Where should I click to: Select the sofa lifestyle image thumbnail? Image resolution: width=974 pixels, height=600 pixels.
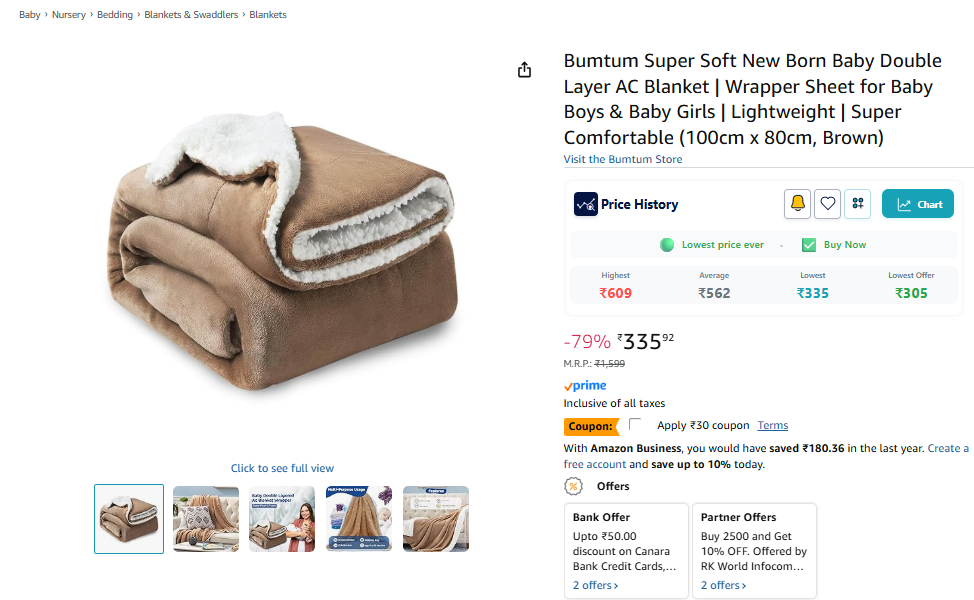coord(206,519)
